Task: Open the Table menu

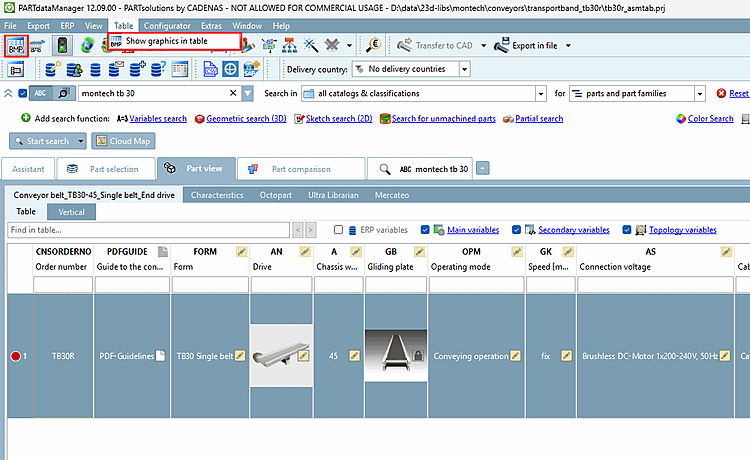Action: pyautogui.click(x=123, y=26)
